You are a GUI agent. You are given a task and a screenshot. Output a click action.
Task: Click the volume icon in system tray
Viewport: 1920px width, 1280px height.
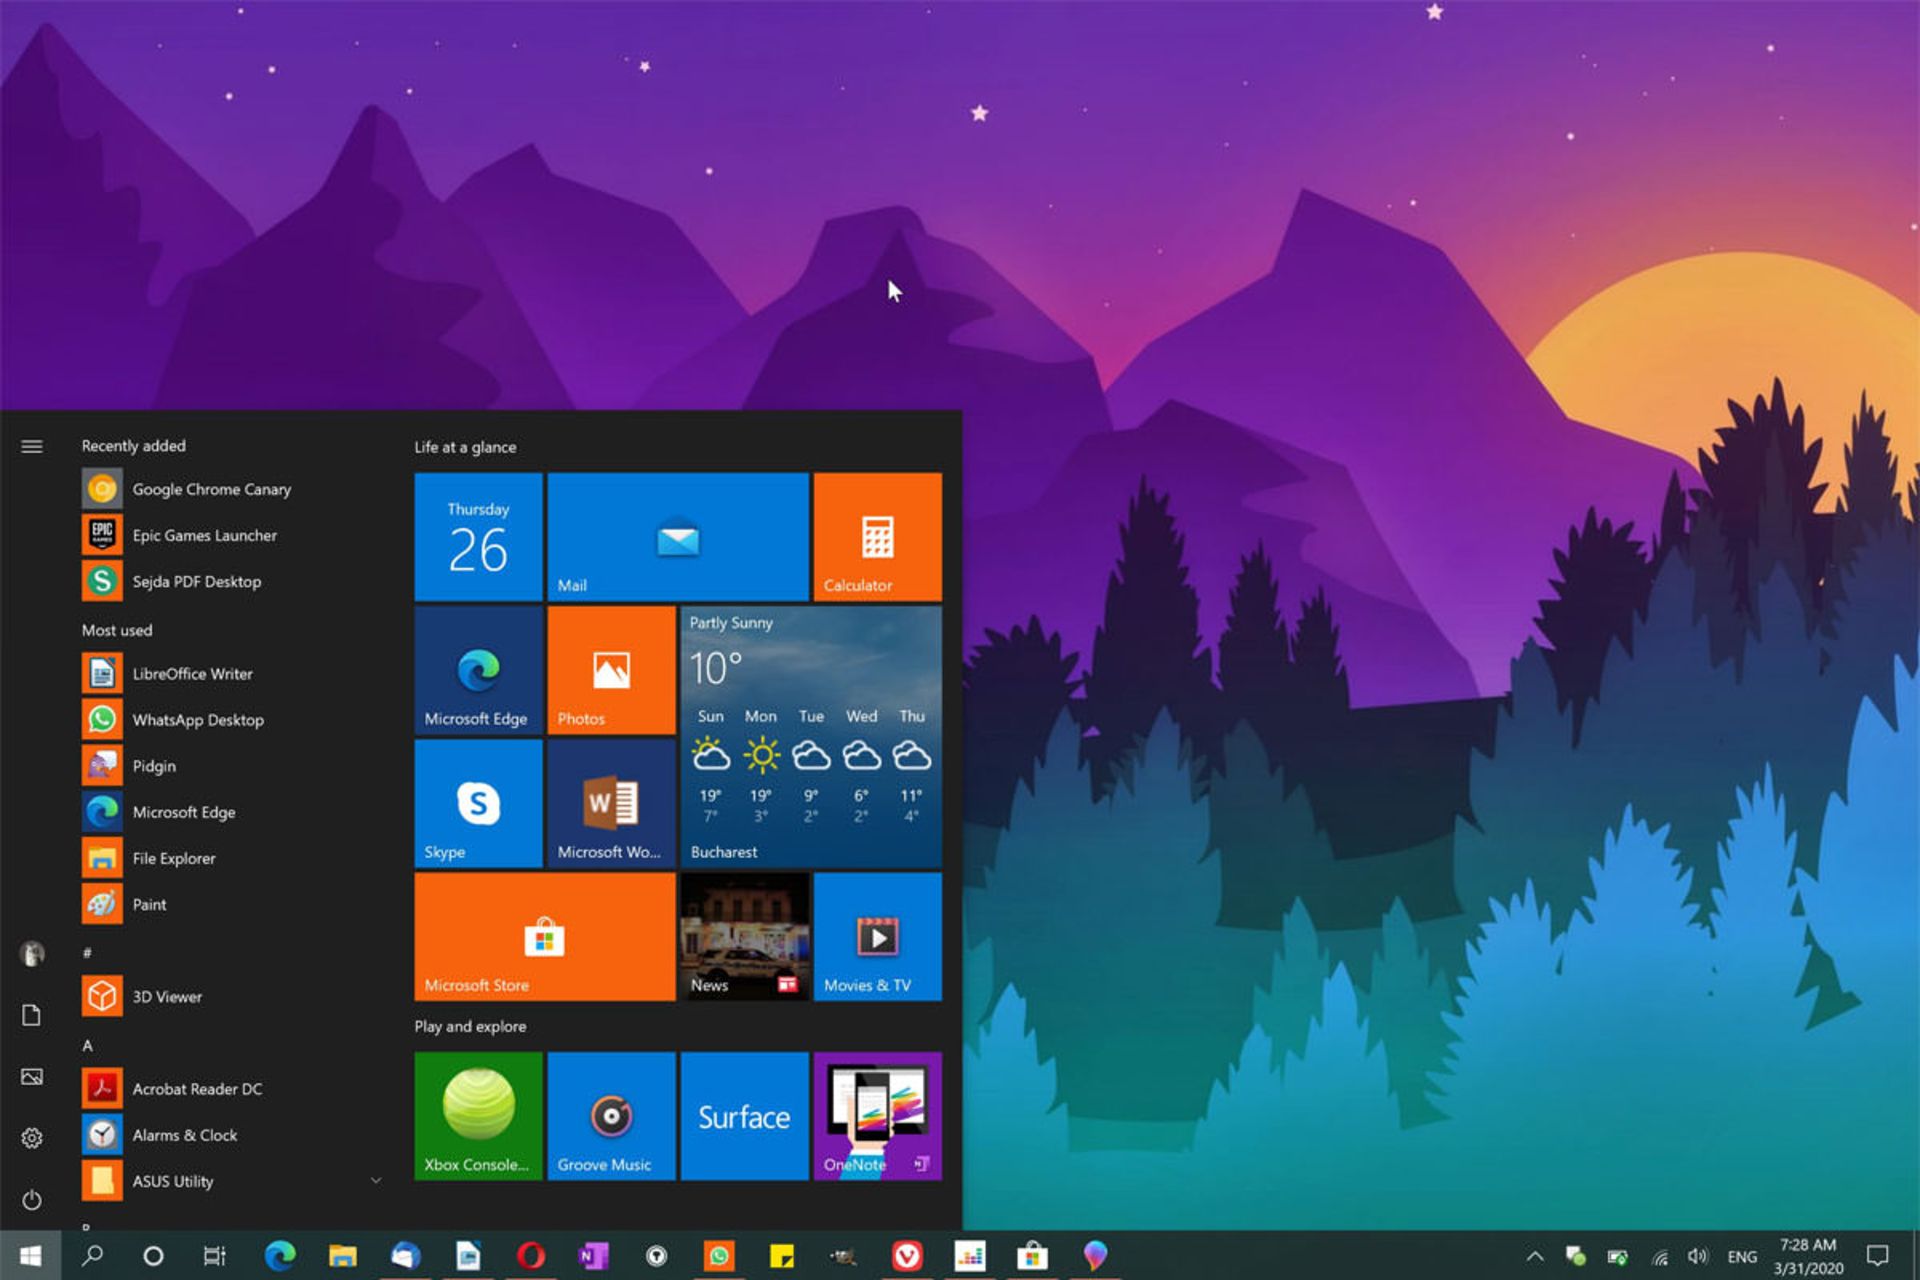1697,1256
